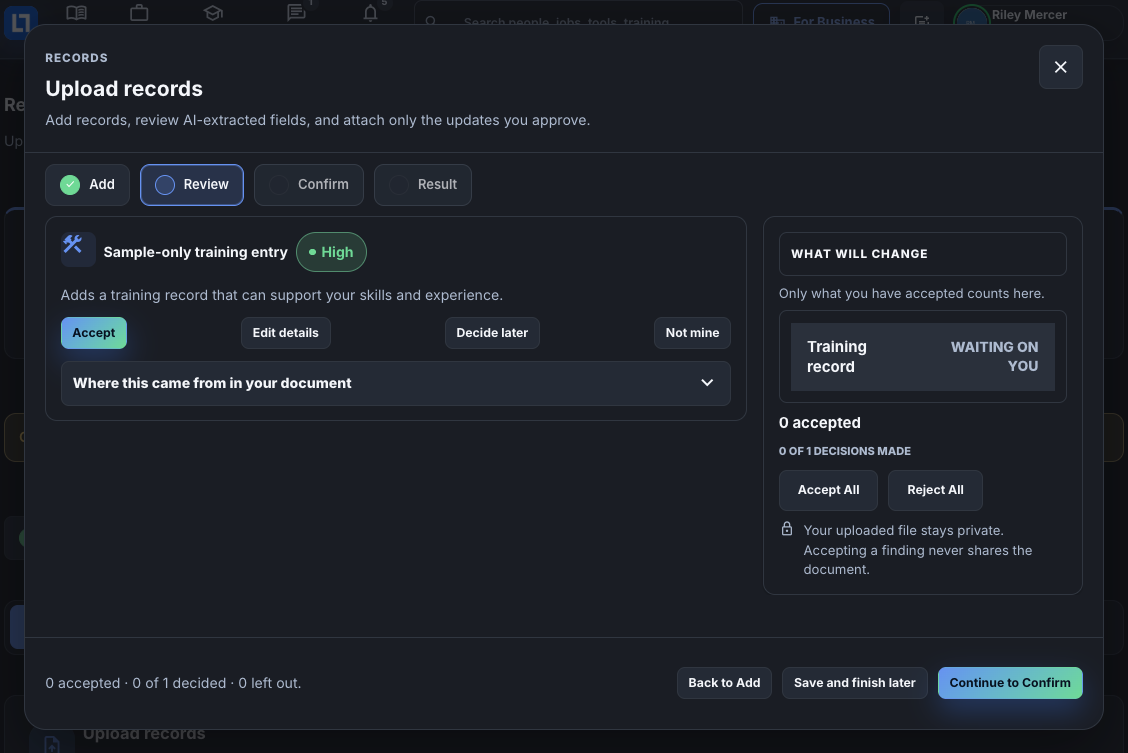The height and width of the screenshot is (753, 1128).
Task: Click the circle indicator on Confirm step
Action: click(x=279, y=185)
